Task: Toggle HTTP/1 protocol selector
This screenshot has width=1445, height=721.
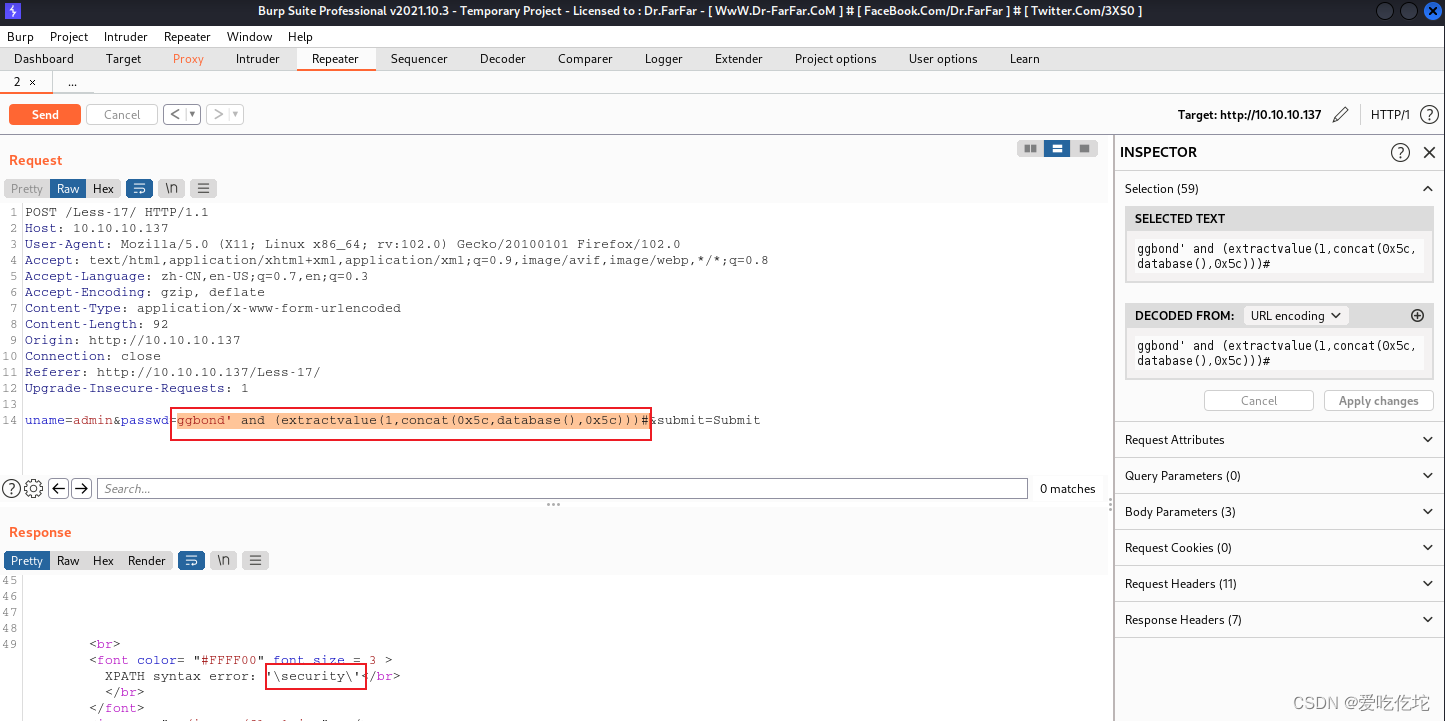Action: 1390,115
